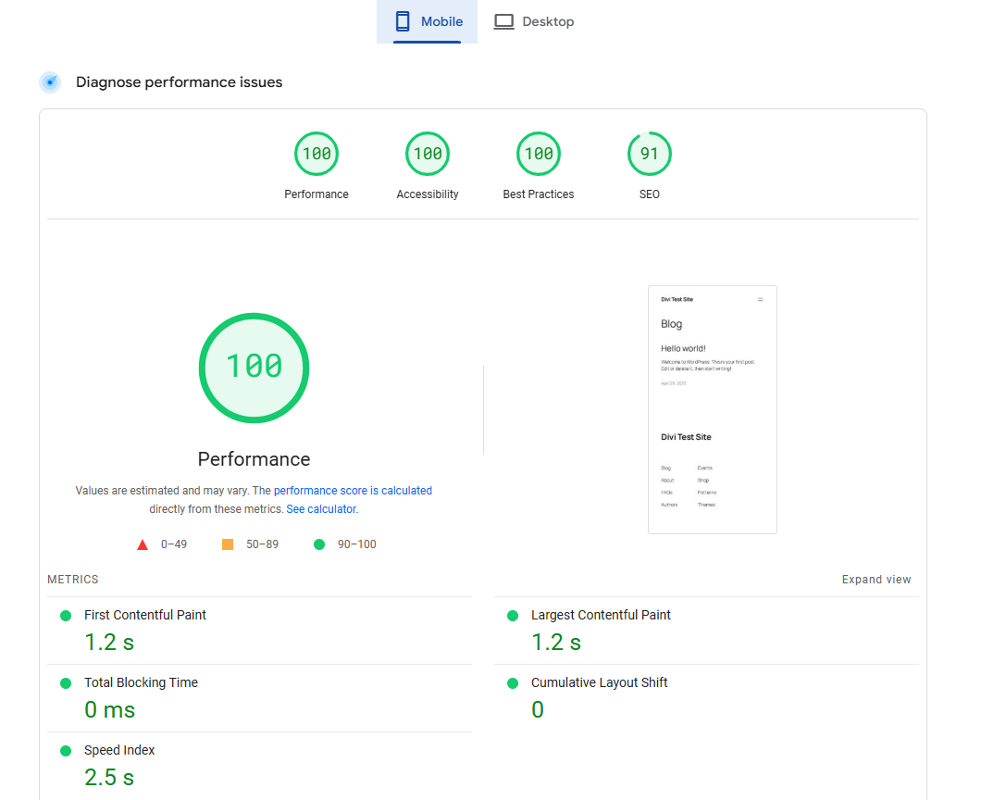
Task: Switch to the Desktop tab
Action: tap(535, 21)
